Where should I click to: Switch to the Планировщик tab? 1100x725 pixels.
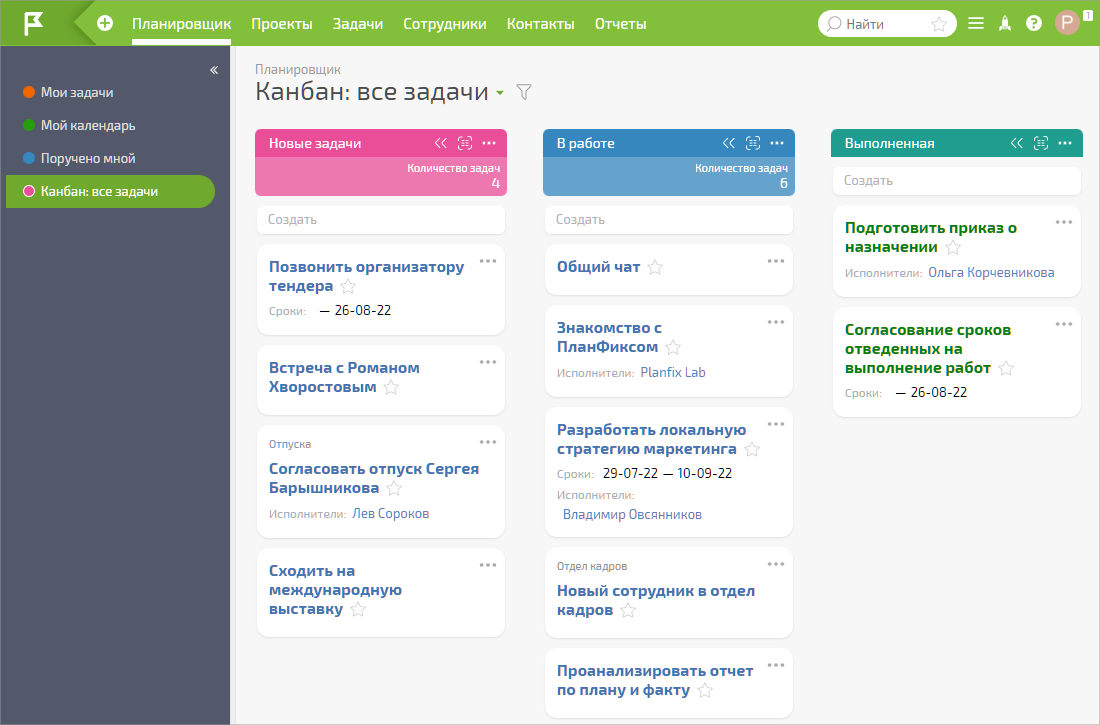click(x=182, y=24)
